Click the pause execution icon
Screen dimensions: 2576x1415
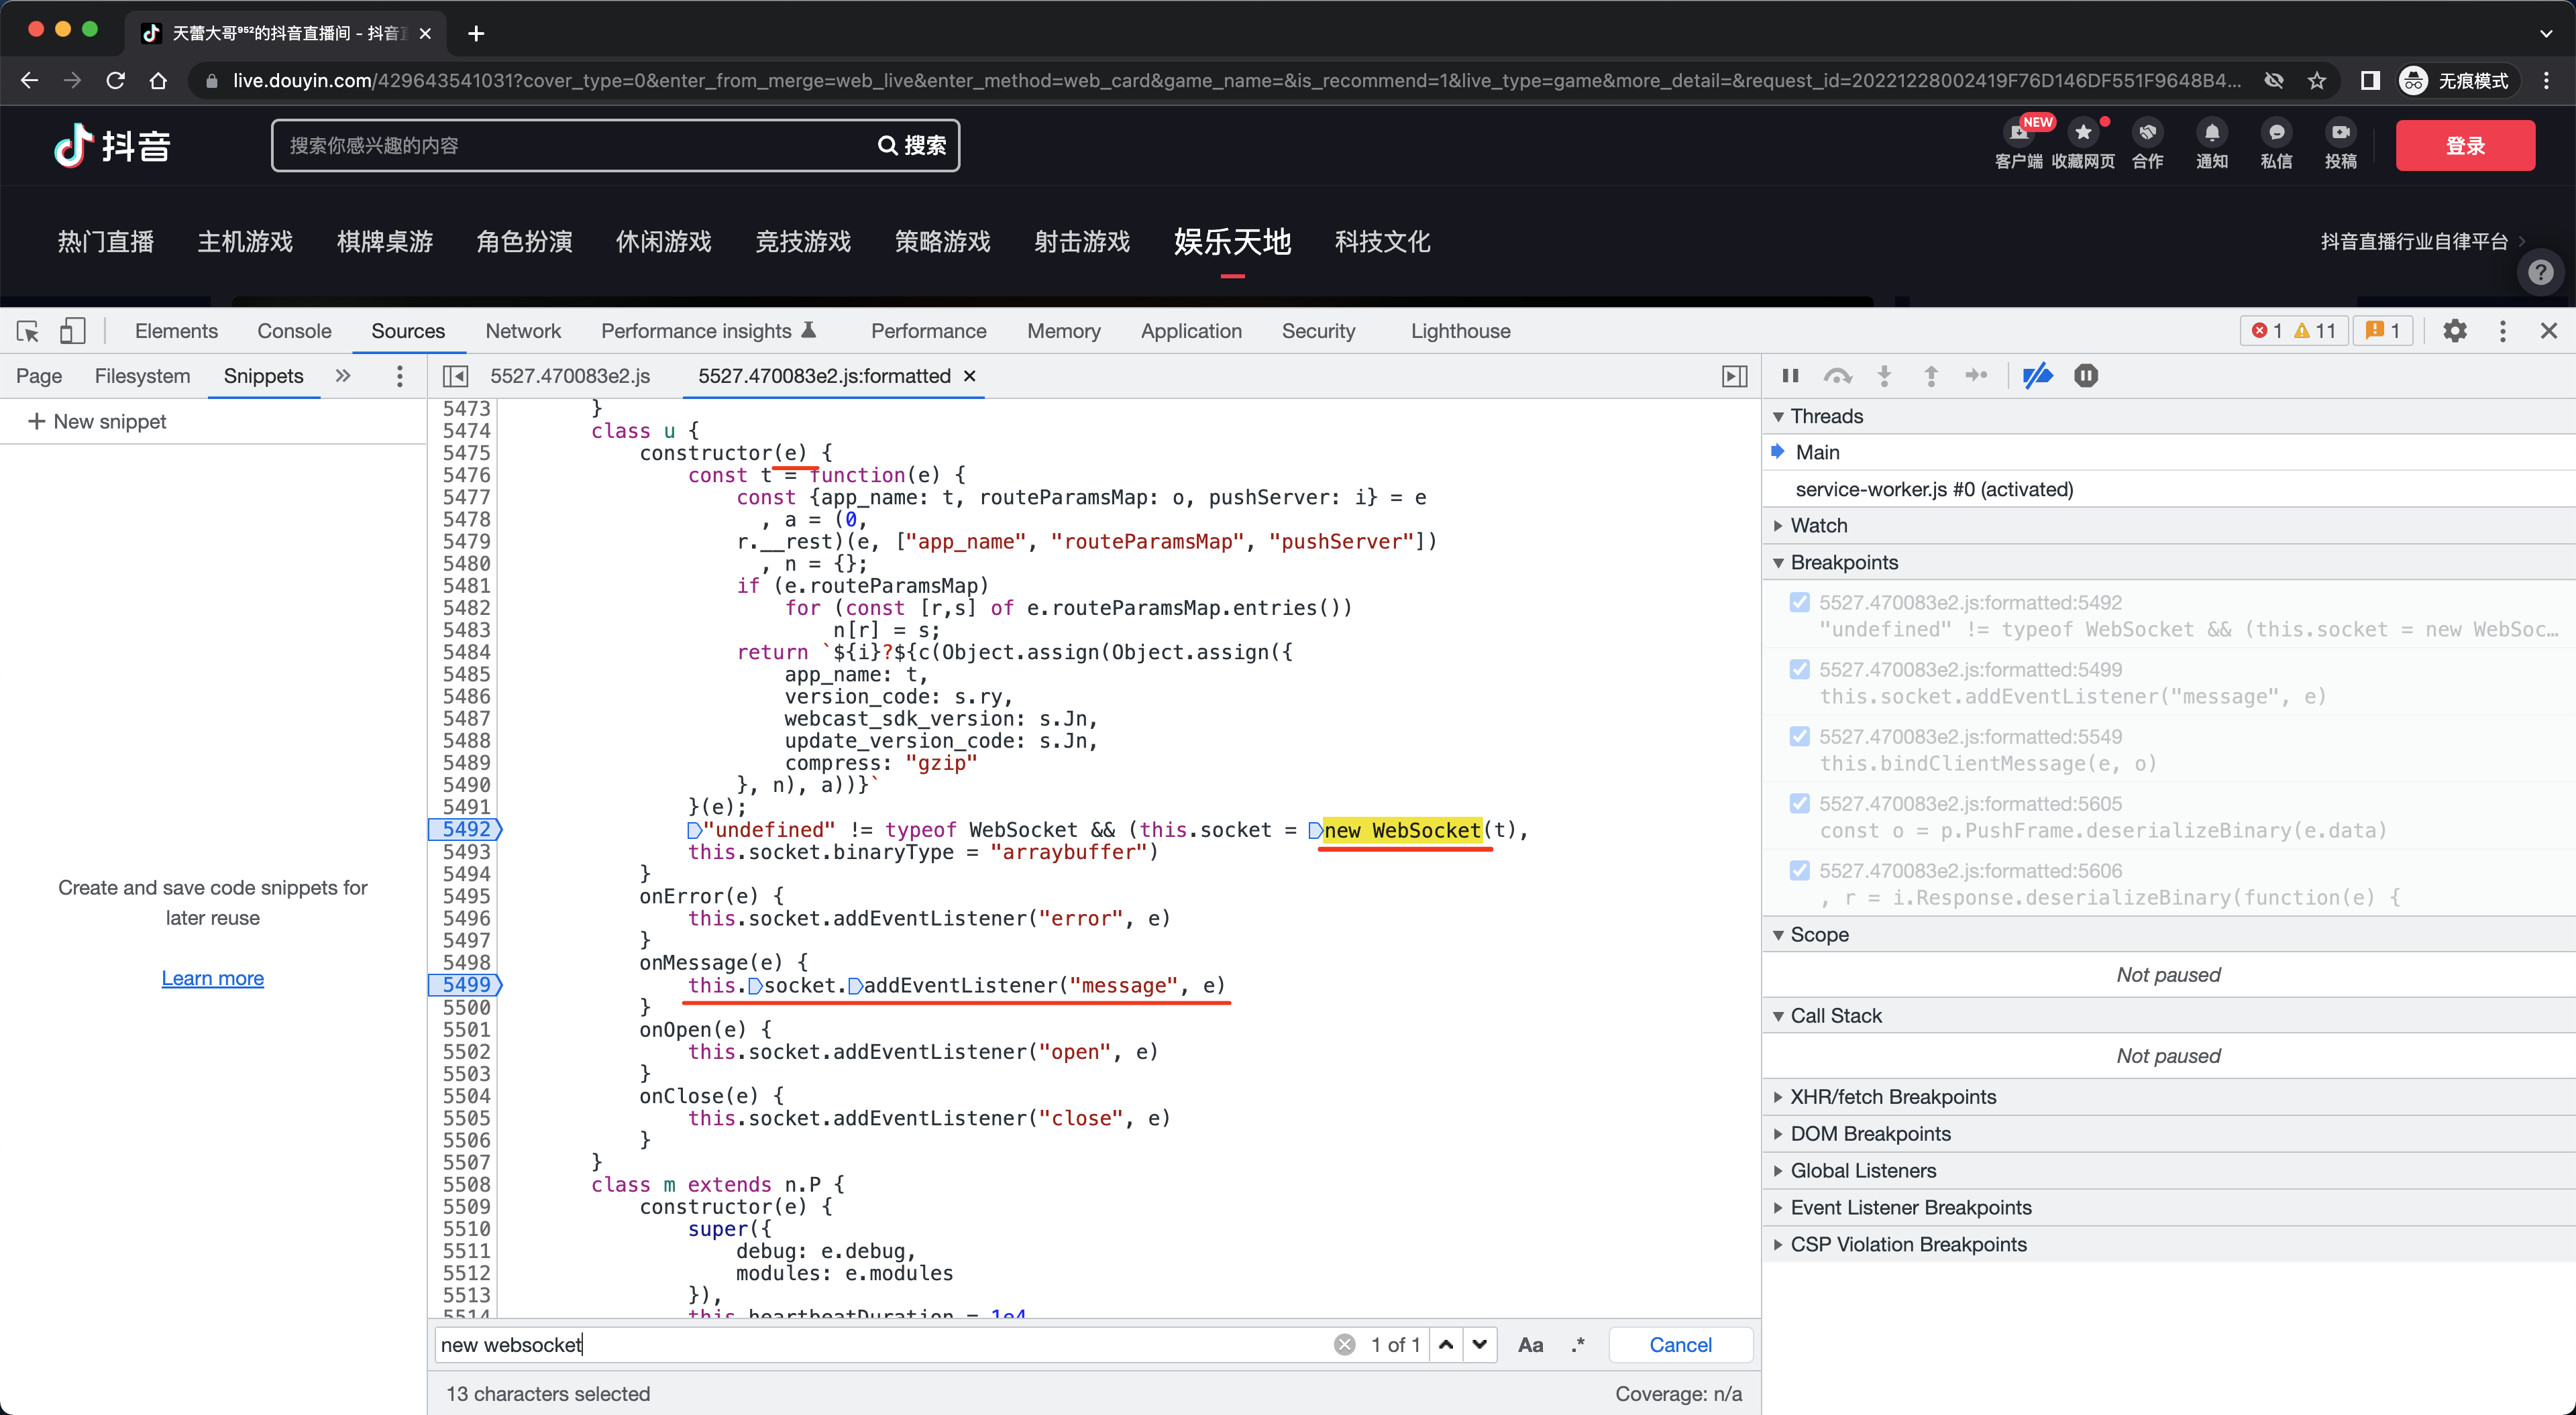click(x=1793, y=375)
